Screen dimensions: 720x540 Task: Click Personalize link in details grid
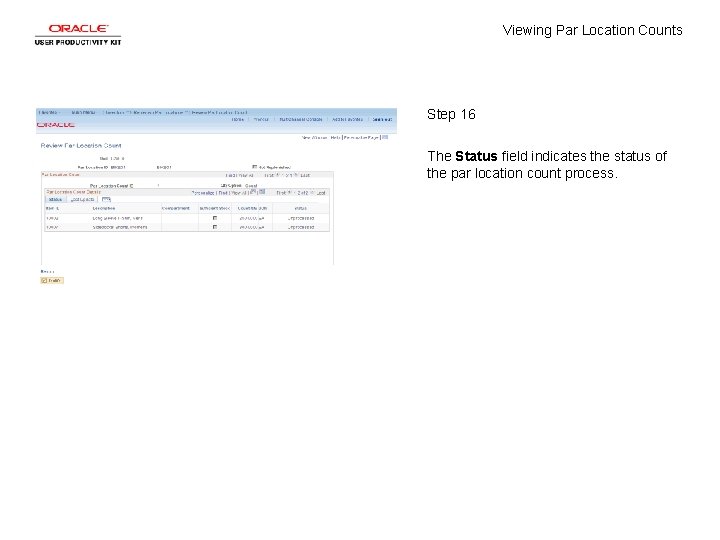point(203,193)
